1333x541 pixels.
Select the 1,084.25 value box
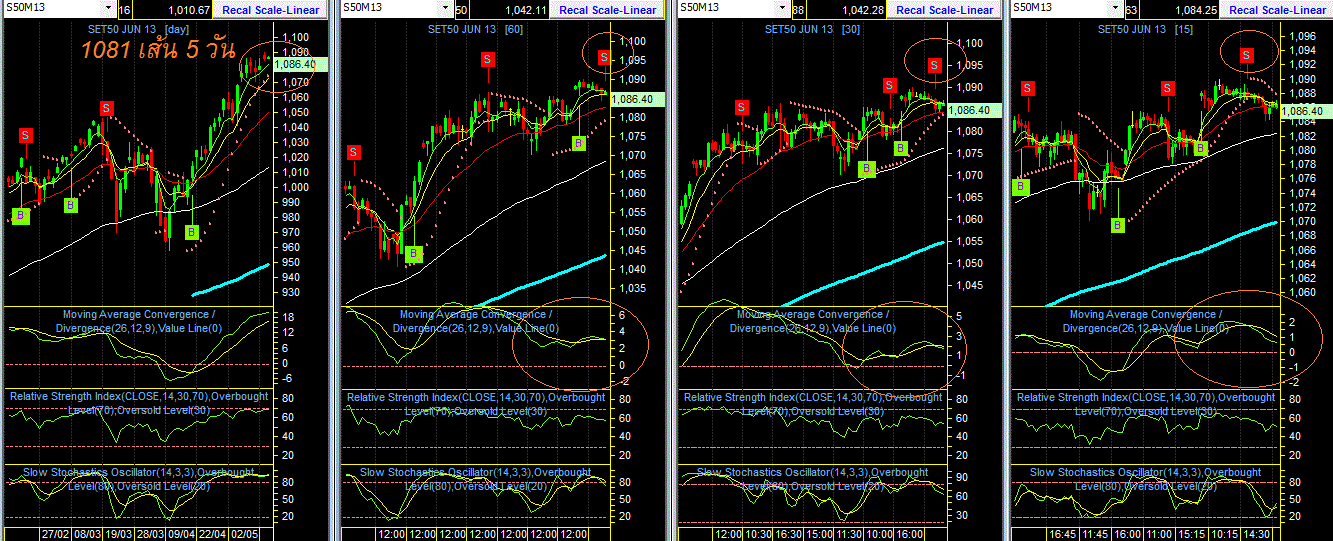pyautogui.click(x=1180, y=10)
